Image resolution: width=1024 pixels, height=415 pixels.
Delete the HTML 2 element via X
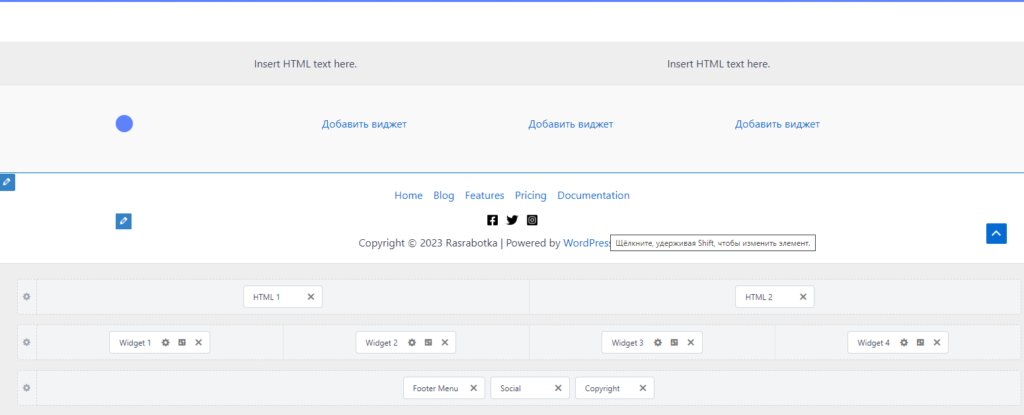coord(803,297)
